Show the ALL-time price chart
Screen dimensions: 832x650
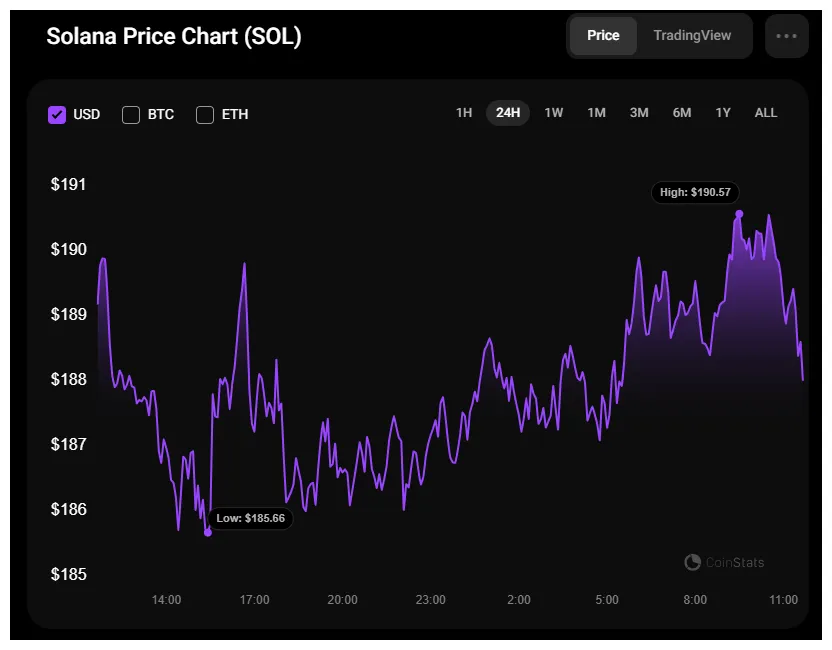pyautogui.click(x=765, y=113)
